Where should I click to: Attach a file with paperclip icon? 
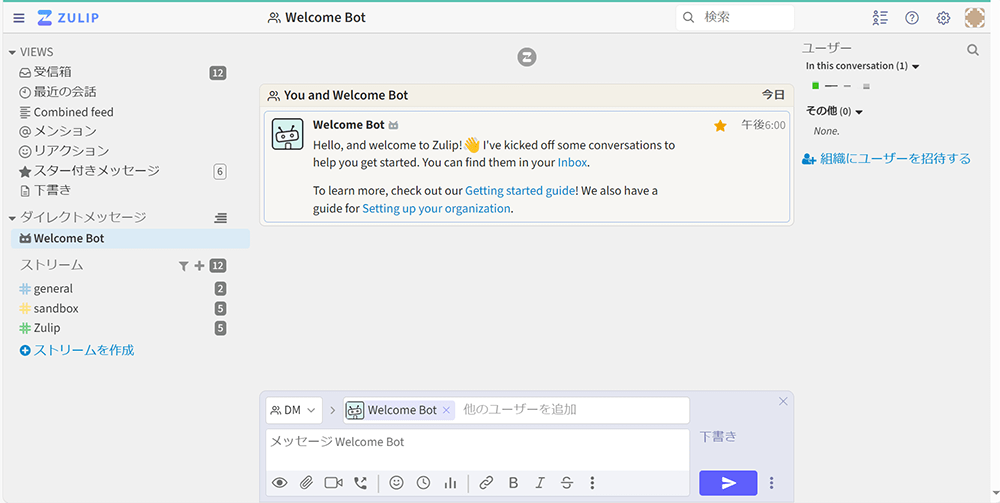[x=307, y=483]
